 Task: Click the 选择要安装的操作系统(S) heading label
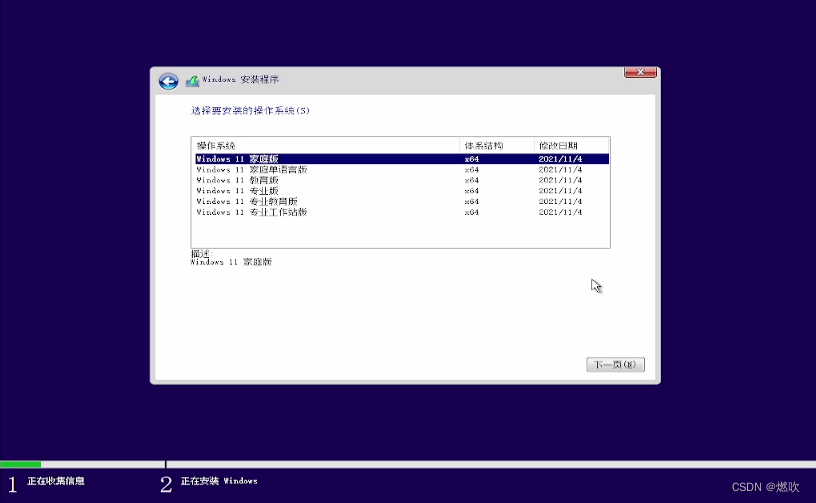coord(250,110)
